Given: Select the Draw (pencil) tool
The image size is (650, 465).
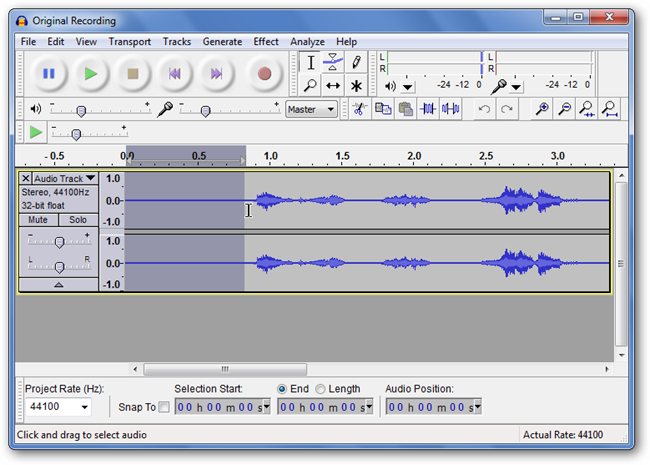Looking at the screenshot, I should (356, 63).
